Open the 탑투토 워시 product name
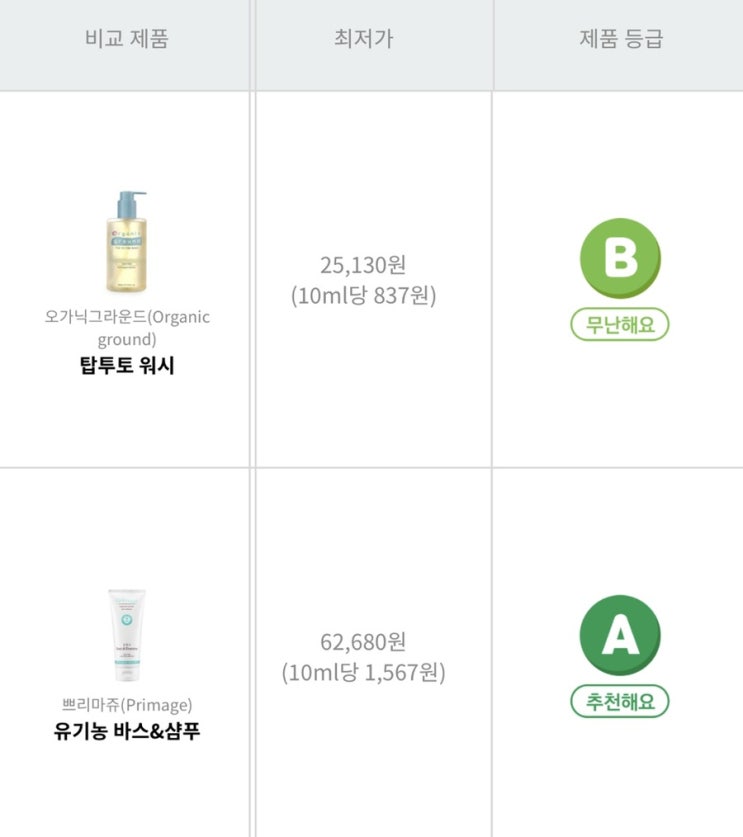 point(126,365)
